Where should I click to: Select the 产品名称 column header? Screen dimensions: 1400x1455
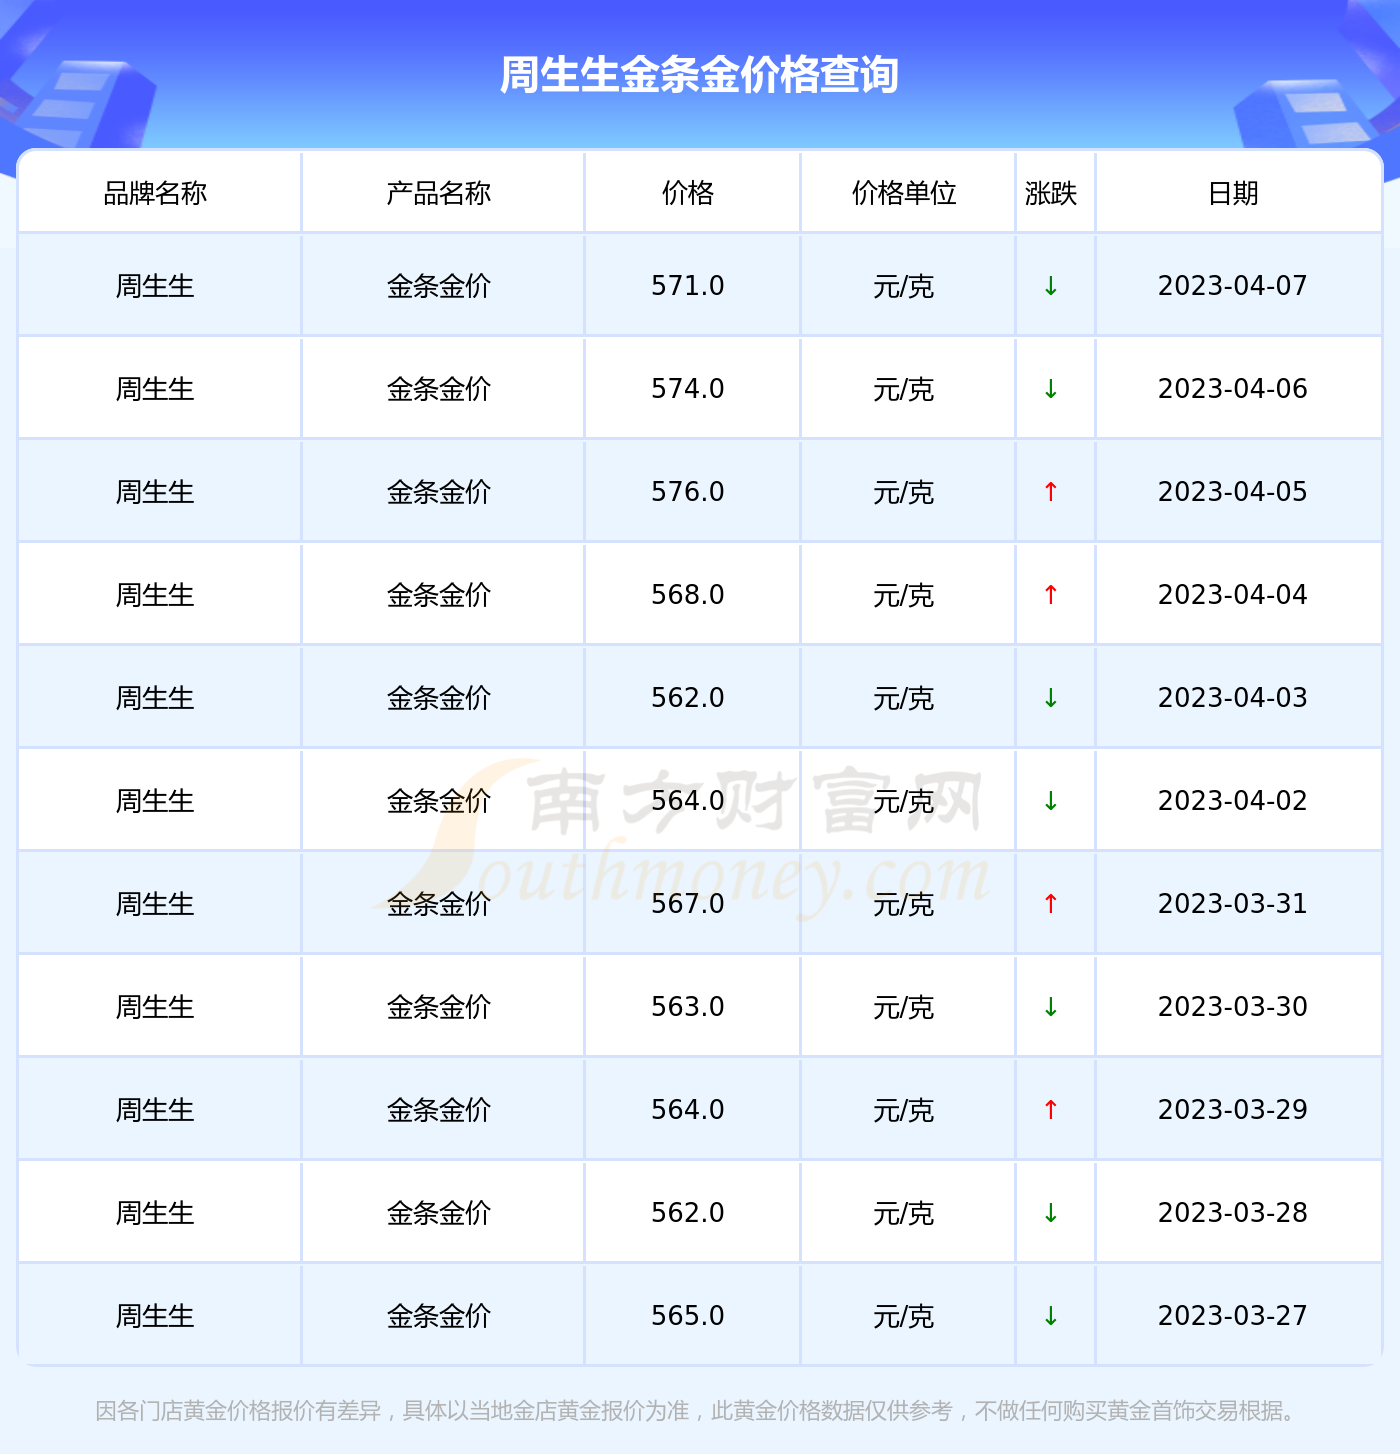[x=439, y=193]
